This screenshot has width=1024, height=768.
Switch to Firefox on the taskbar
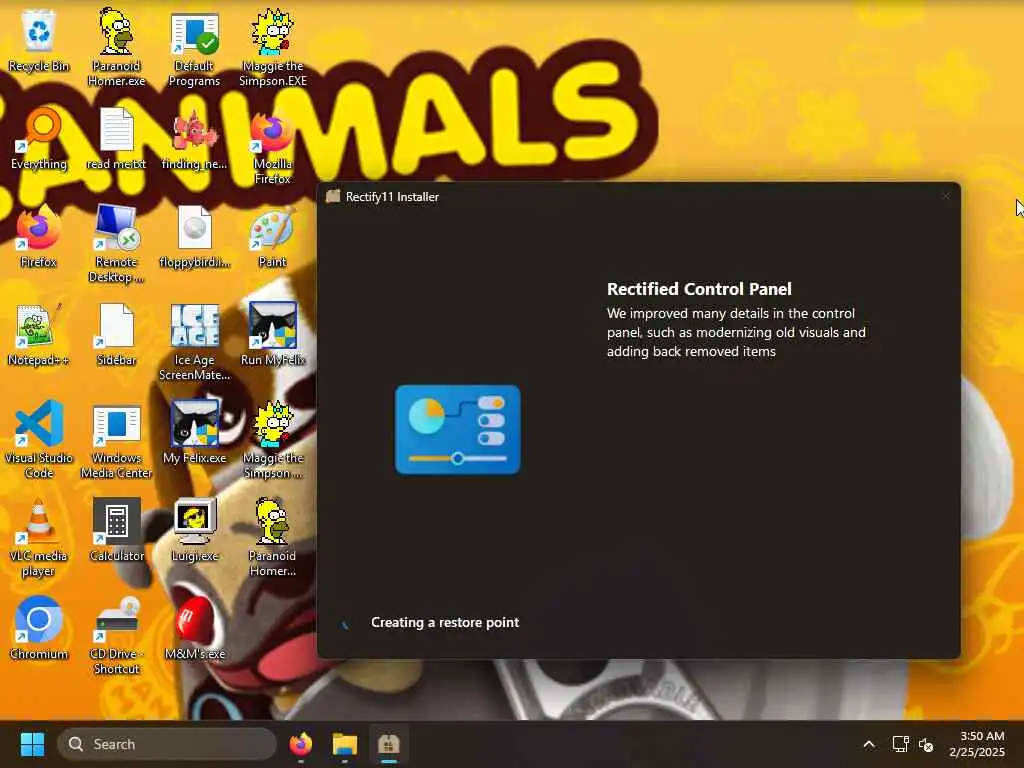[300, 744]
